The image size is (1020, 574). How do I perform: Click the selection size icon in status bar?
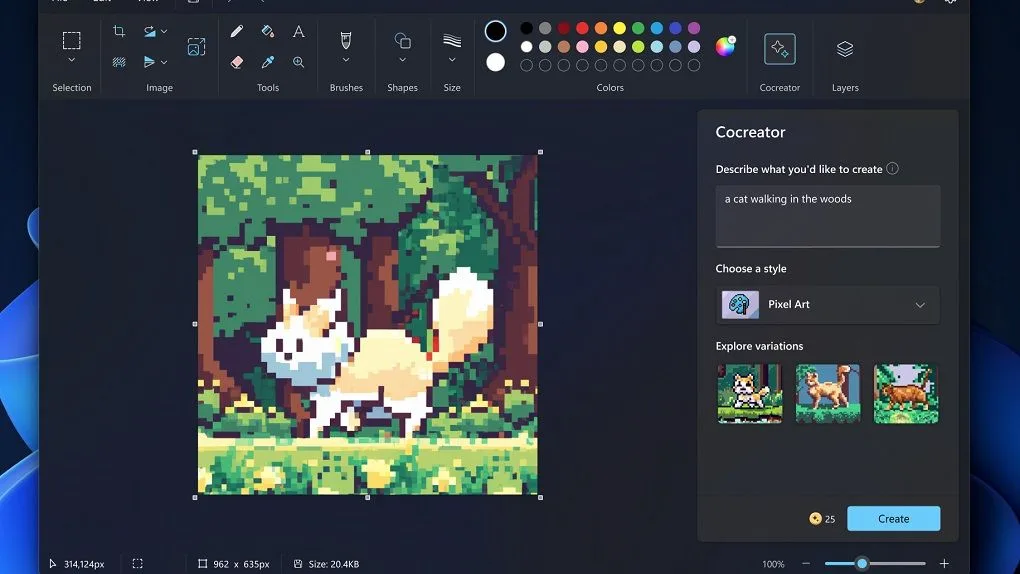point(137,564)
